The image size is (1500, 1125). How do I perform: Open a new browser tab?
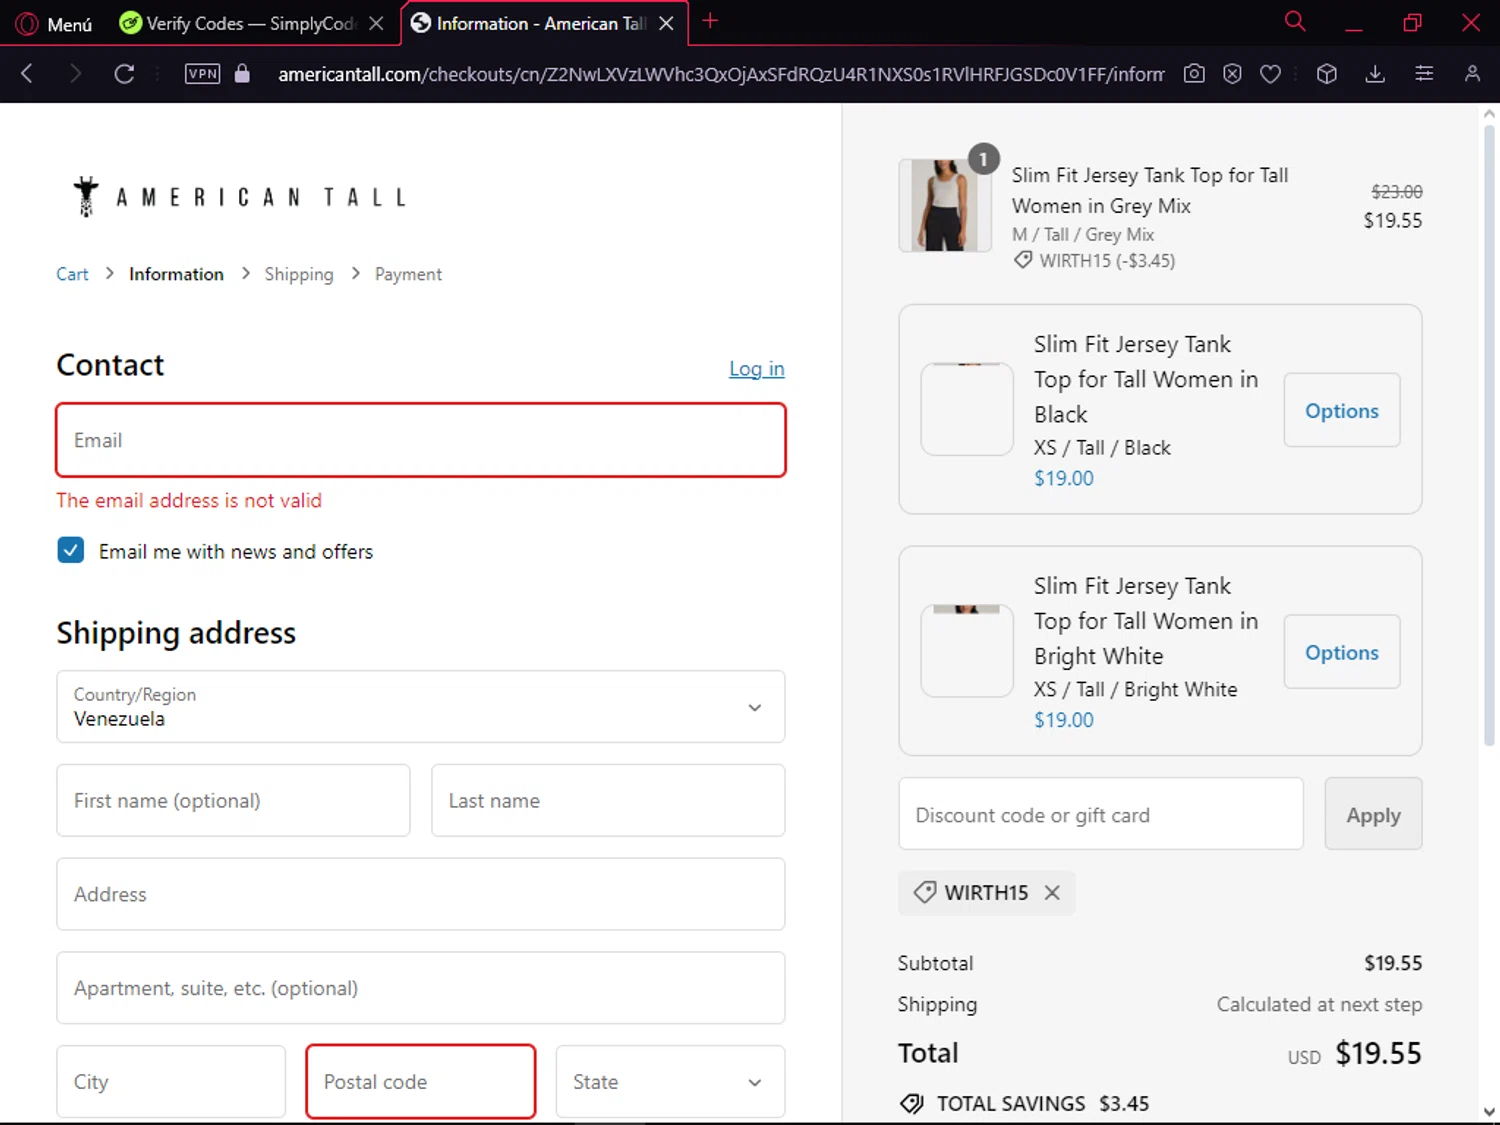[710, 21]
